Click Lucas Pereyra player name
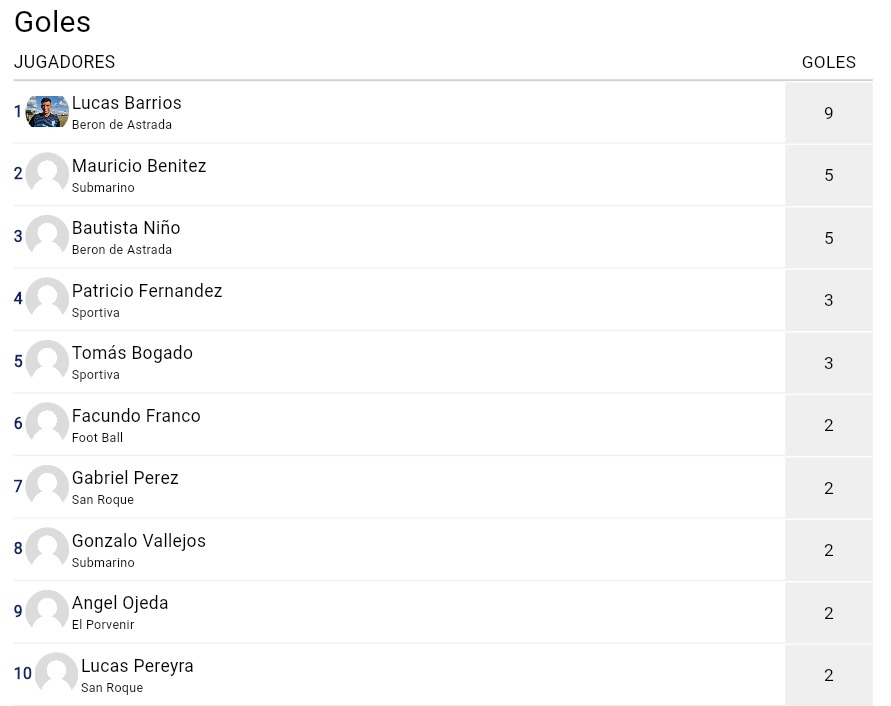The height and width of the screenshot is (706, 891). pyautogui.click(x=137, y=666)
